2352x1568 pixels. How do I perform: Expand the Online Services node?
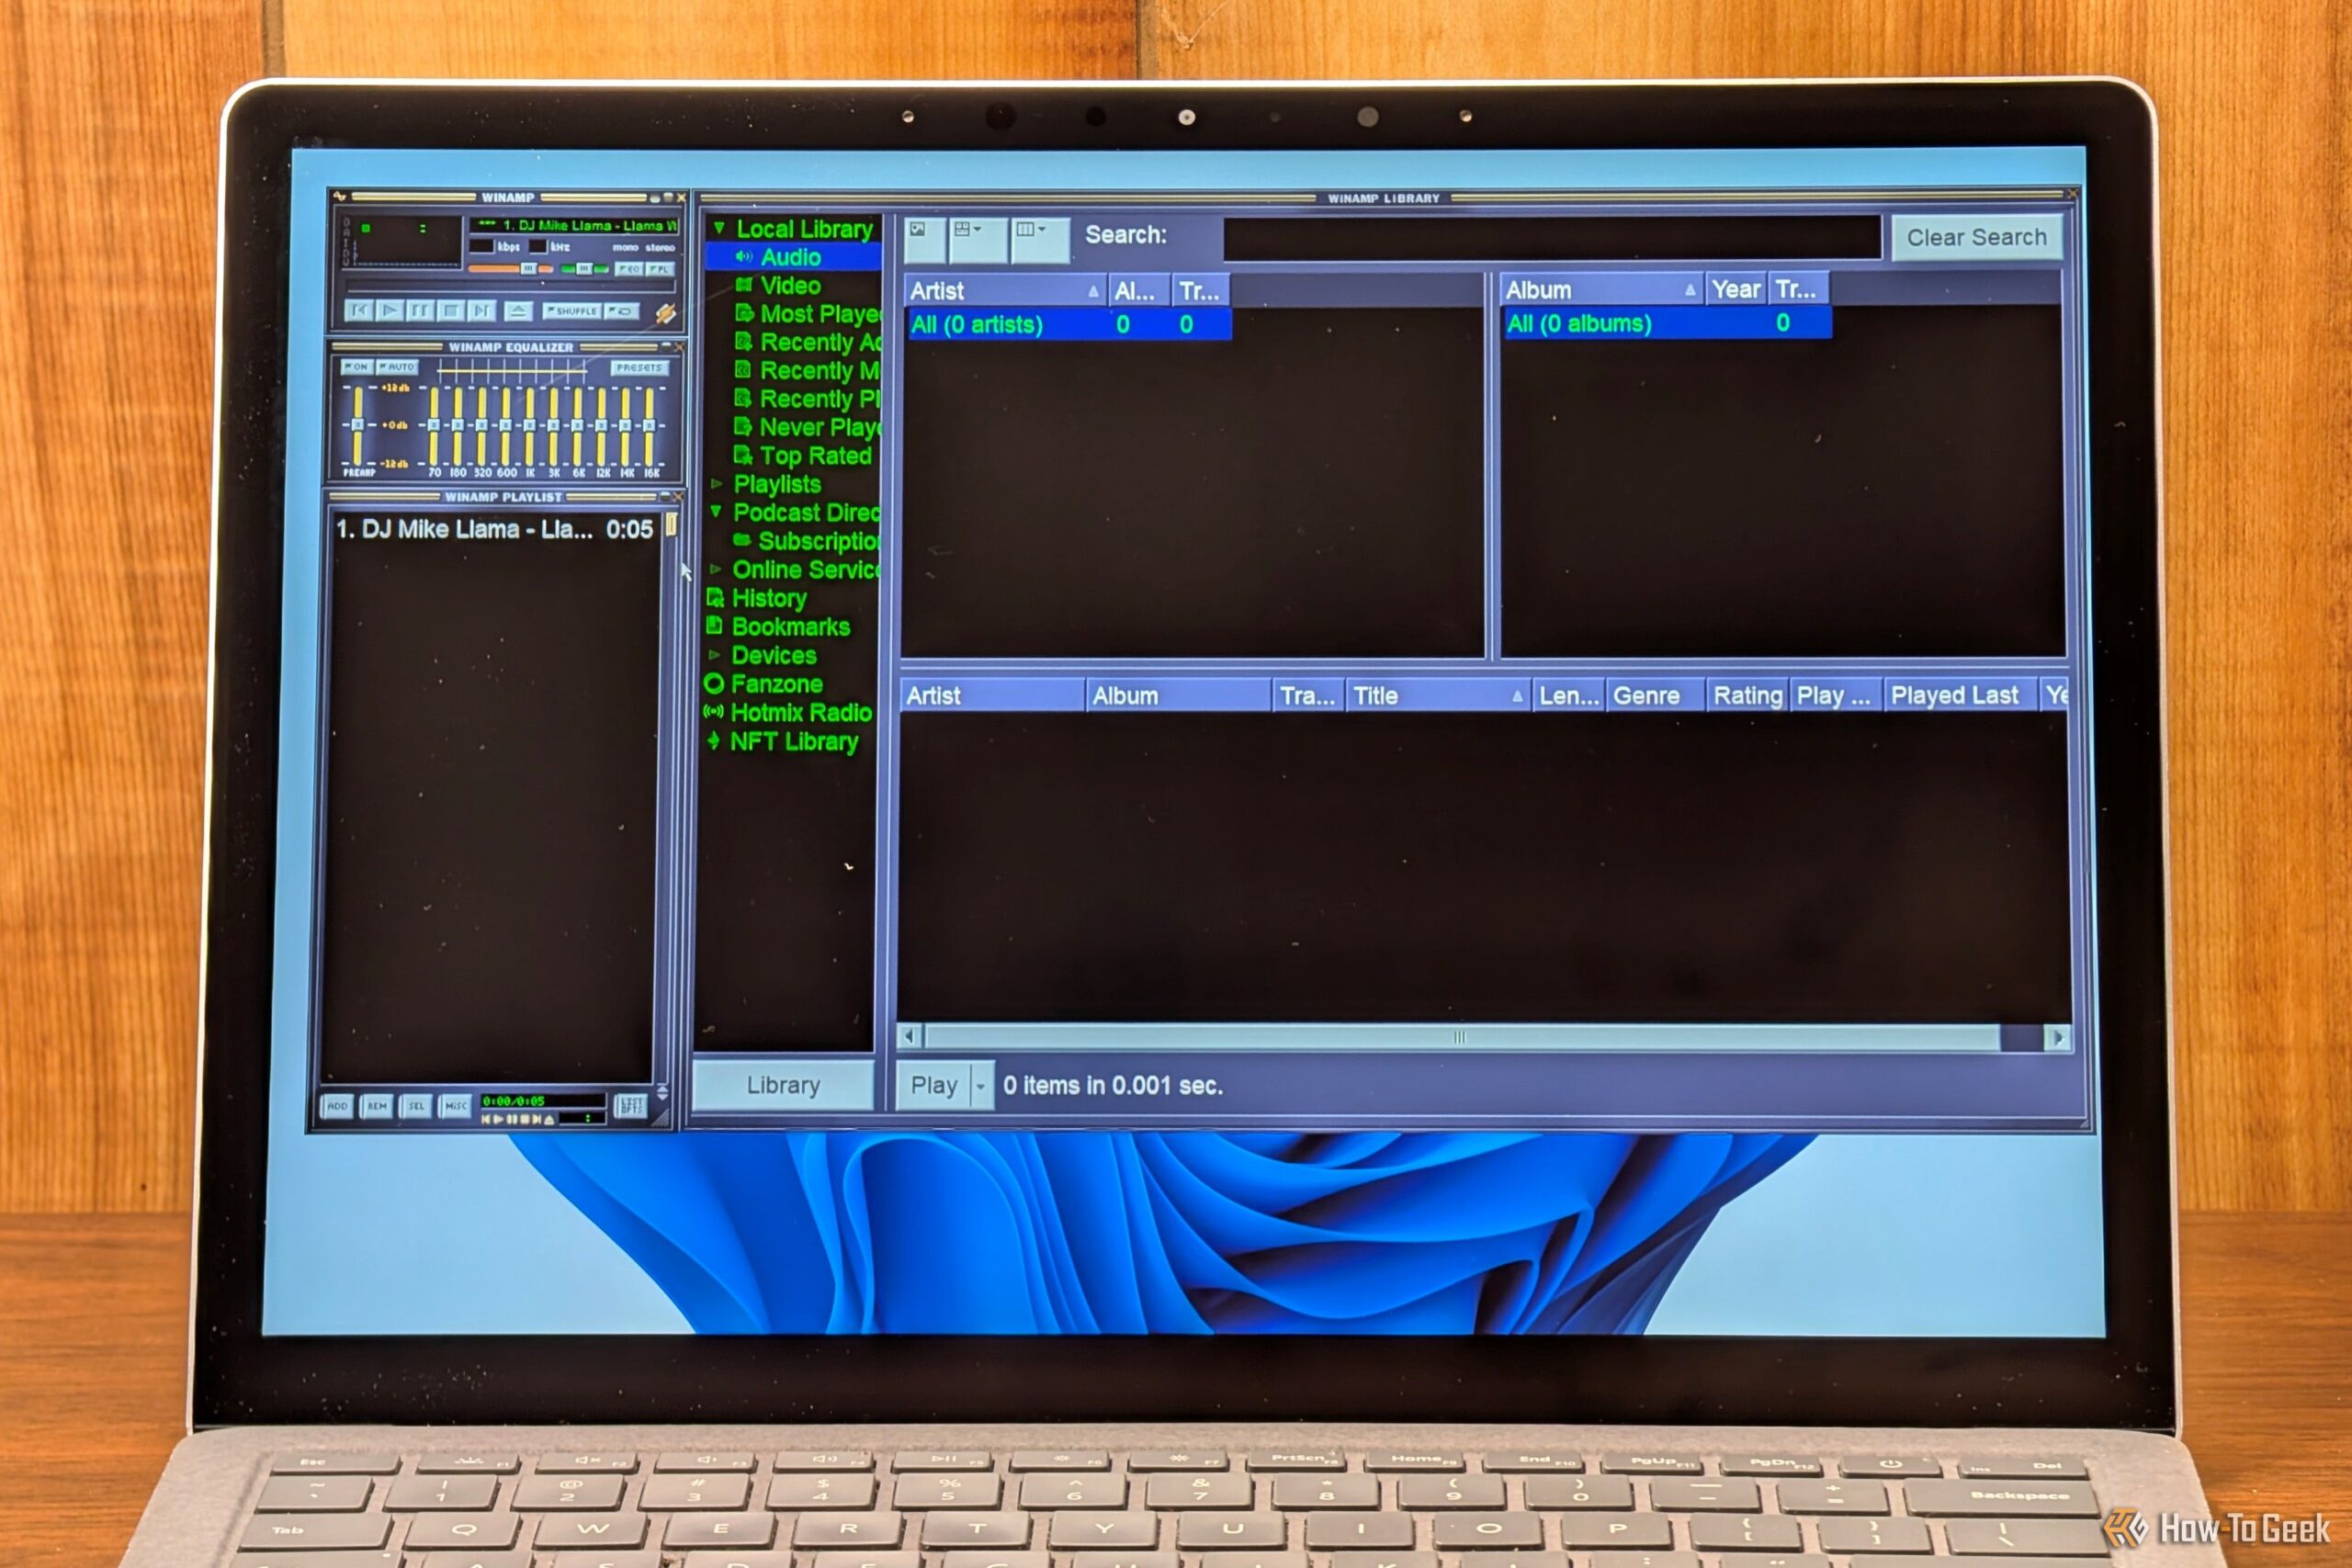coord(715,569)
